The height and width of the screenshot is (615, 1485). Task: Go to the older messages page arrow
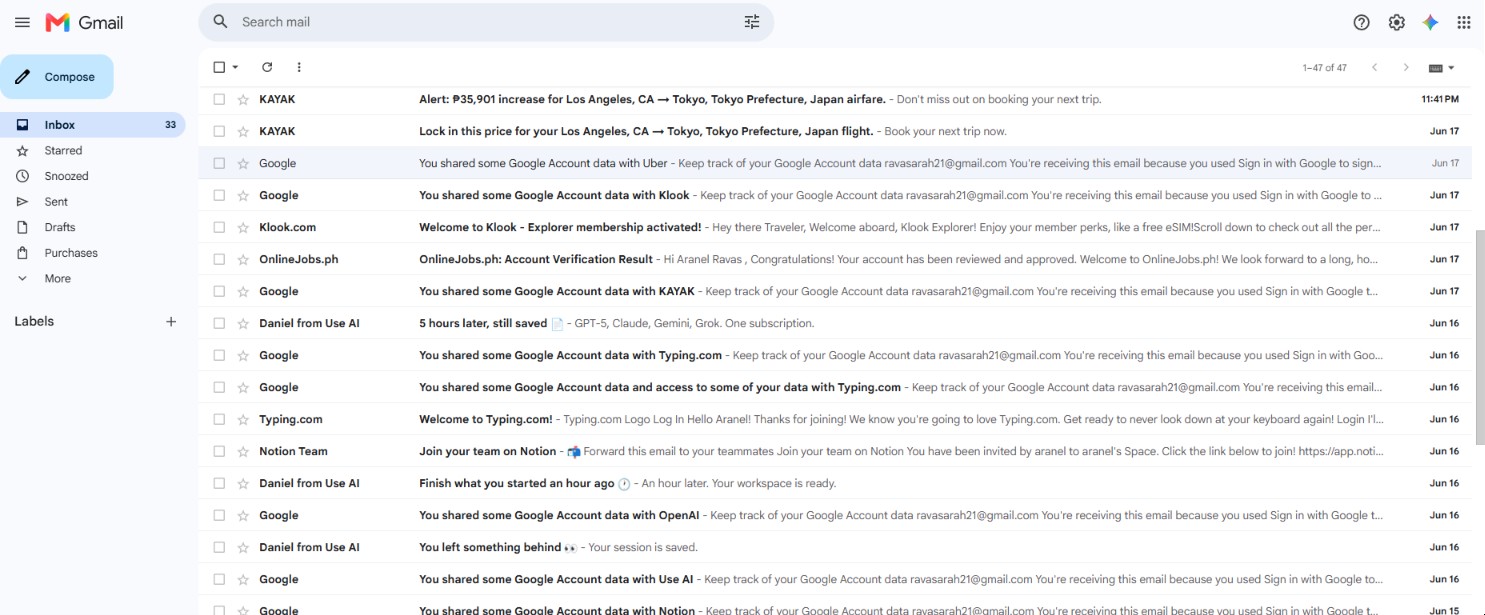1406,67
